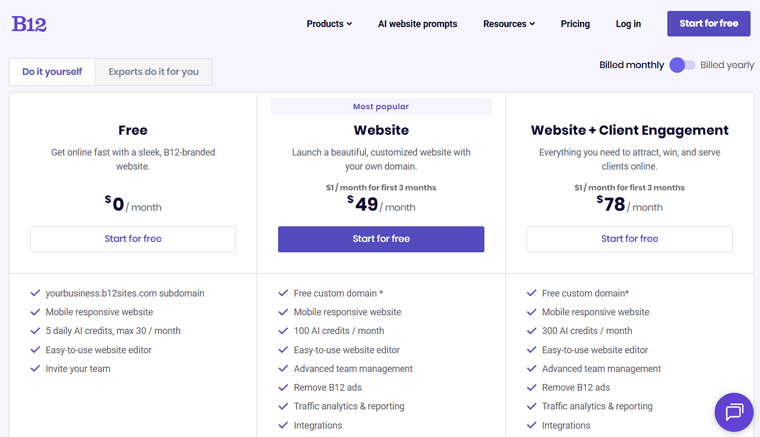Start for free on the Website plan

pos(381,239)
